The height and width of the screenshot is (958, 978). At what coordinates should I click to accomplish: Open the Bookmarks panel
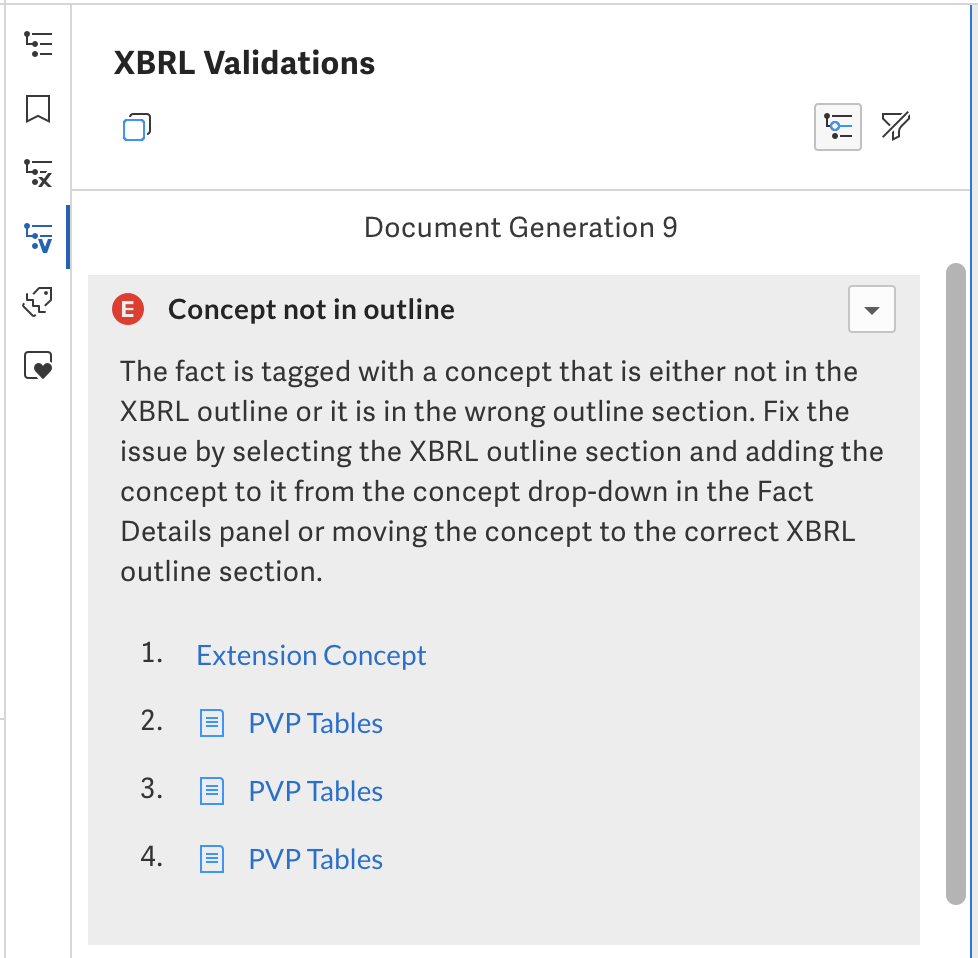point(38,110)
